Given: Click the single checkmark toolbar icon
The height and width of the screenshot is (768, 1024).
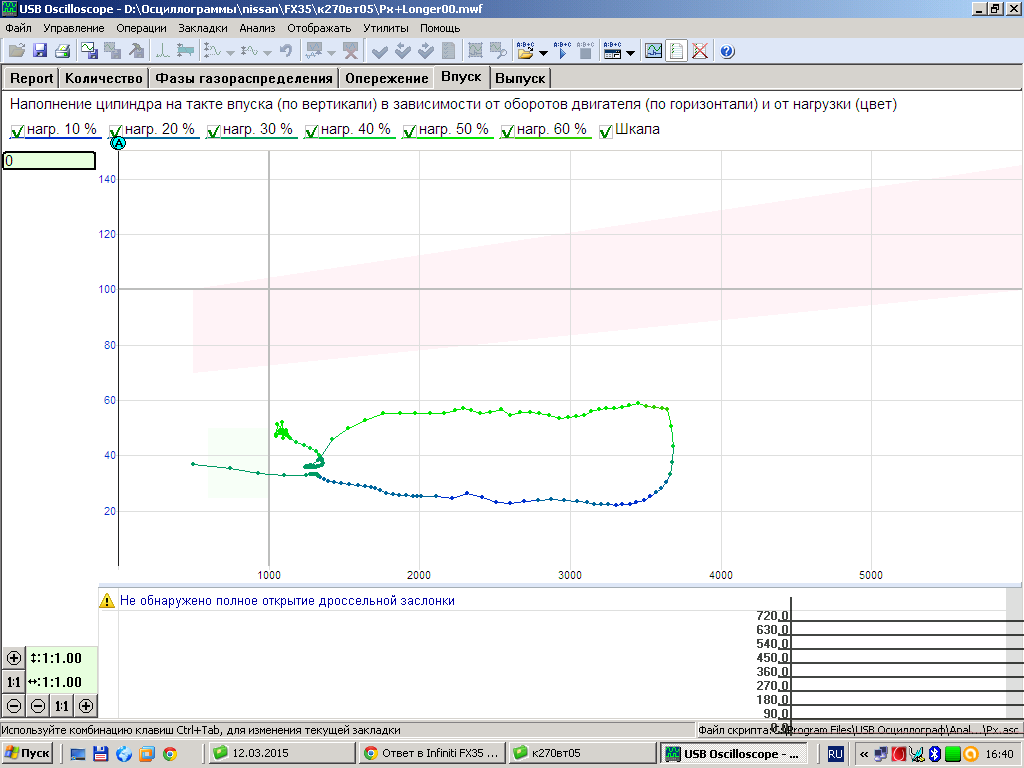Looking at the screenshot, I should pyautogui.click(x=379, y=51).
